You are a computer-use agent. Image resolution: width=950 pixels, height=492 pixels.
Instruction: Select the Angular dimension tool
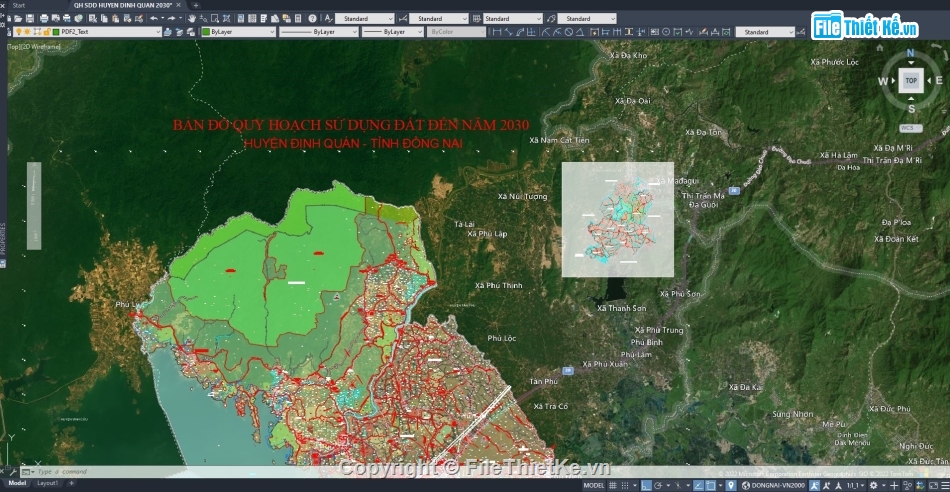click(580, 32)
